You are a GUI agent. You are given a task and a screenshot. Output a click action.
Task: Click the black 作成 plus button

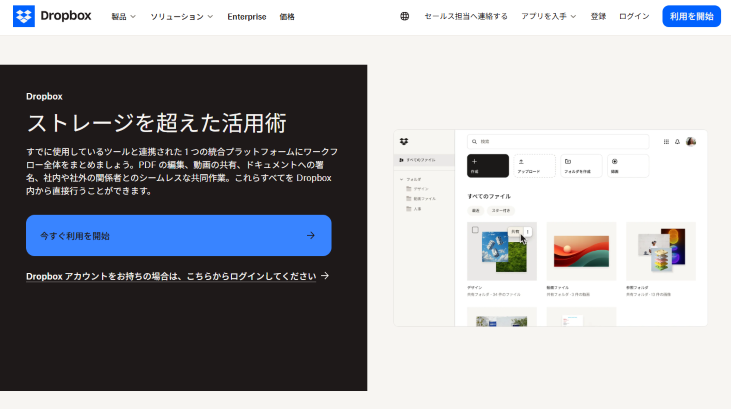pos(488,166)
